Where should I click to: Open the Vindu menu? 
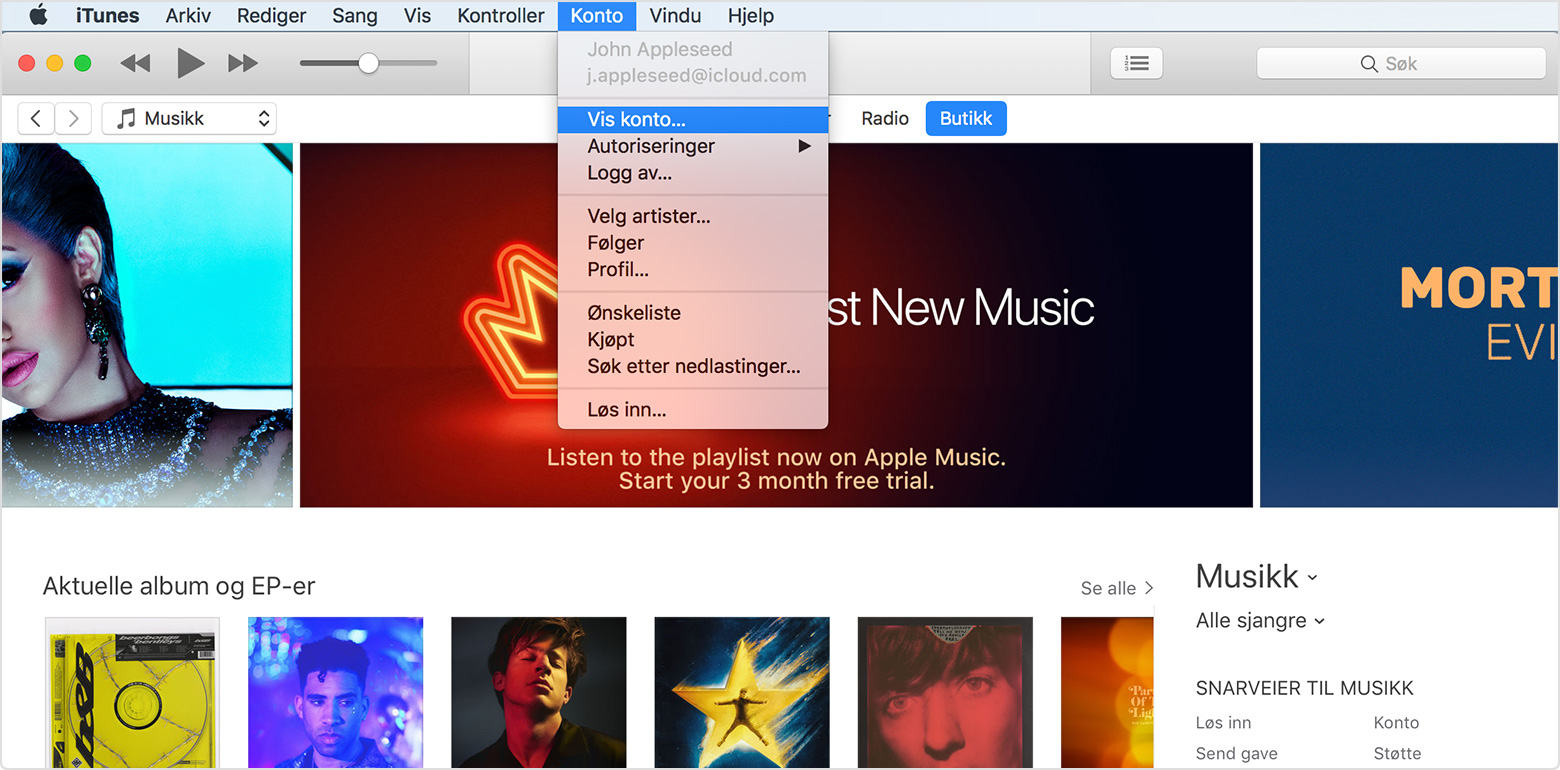(674, 15)
